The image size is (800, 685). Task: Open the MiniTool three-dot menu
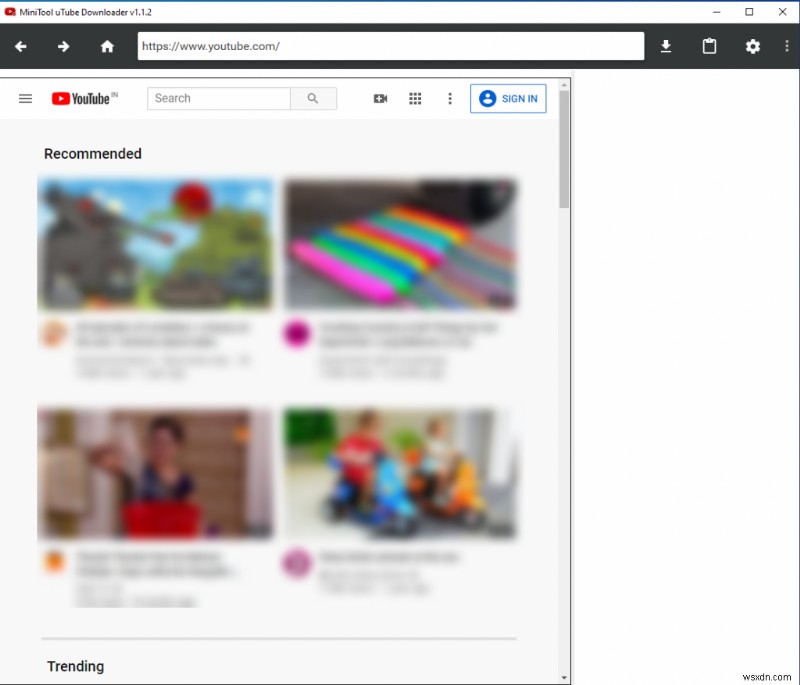[x=787, y=46]
